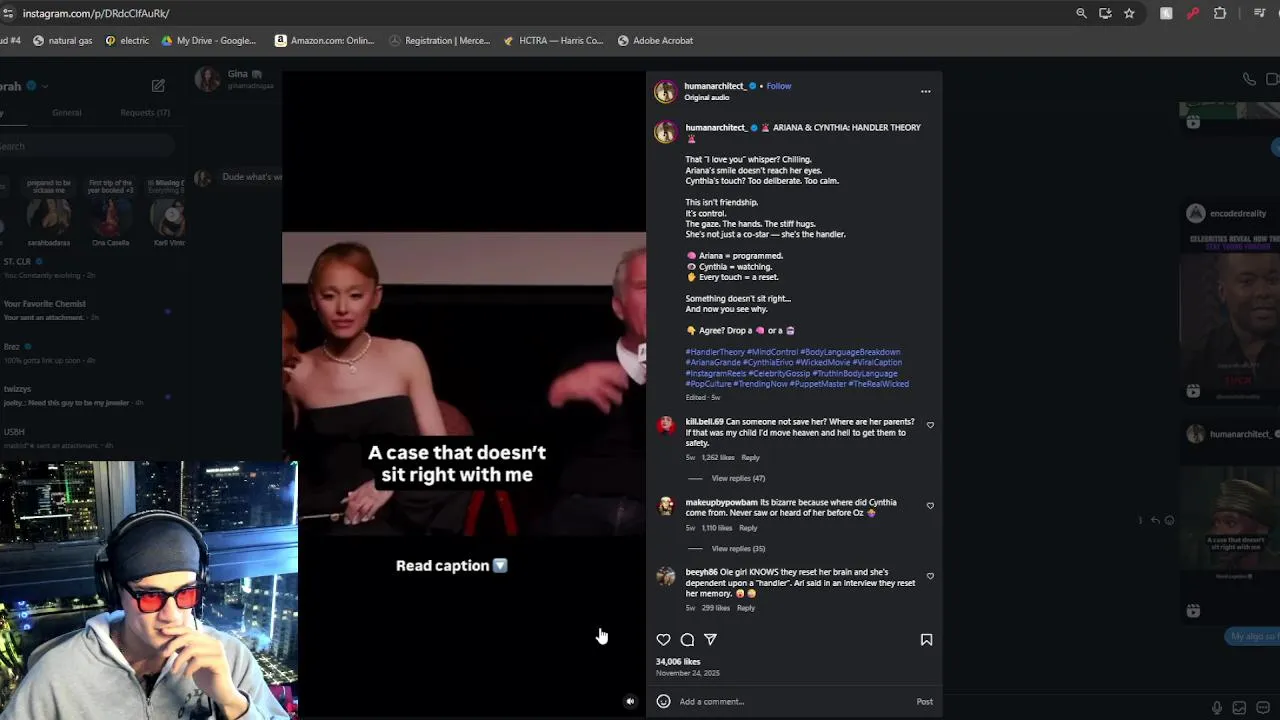Open the browser Extensions puzzle icon
Viewport: 1280px width, 720px height.
(1220, 13)
